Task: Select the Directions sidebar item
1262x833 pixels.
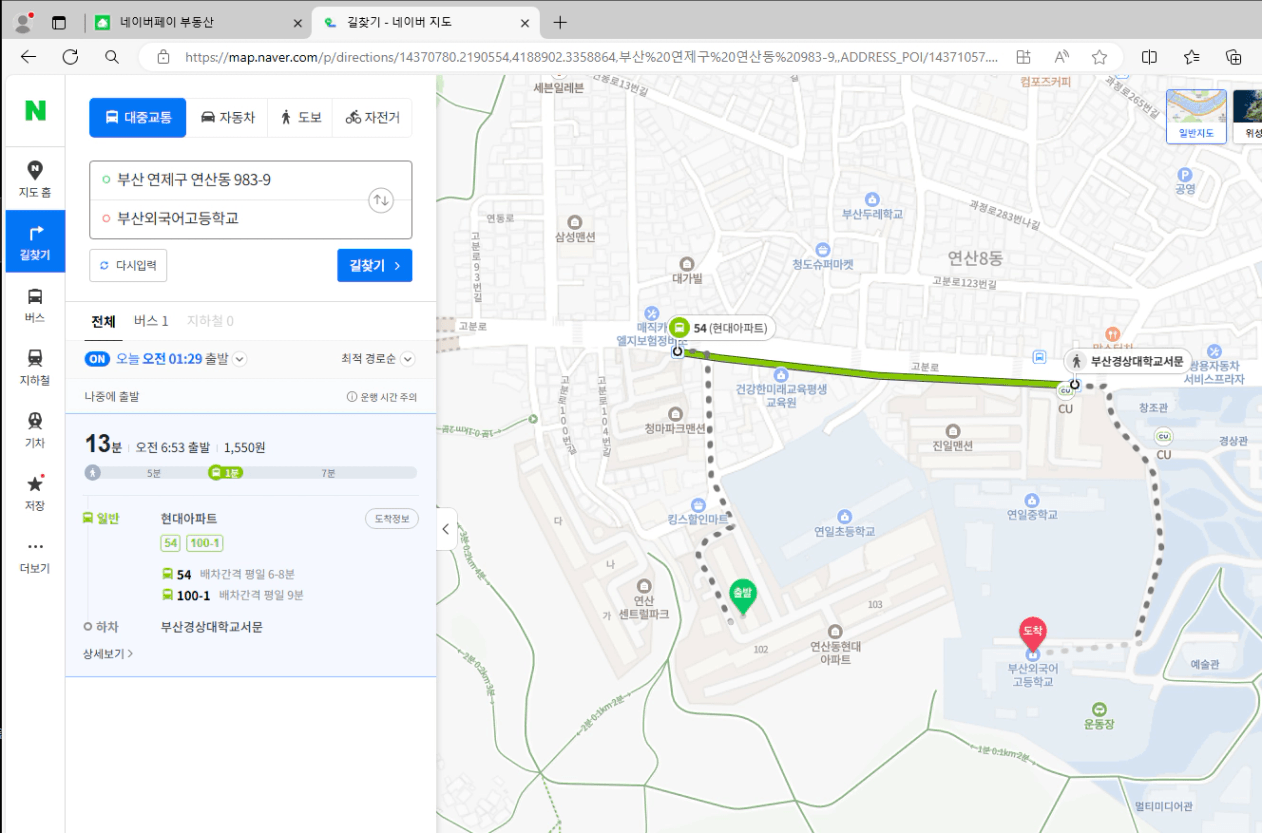Action: tap(35, 241)
